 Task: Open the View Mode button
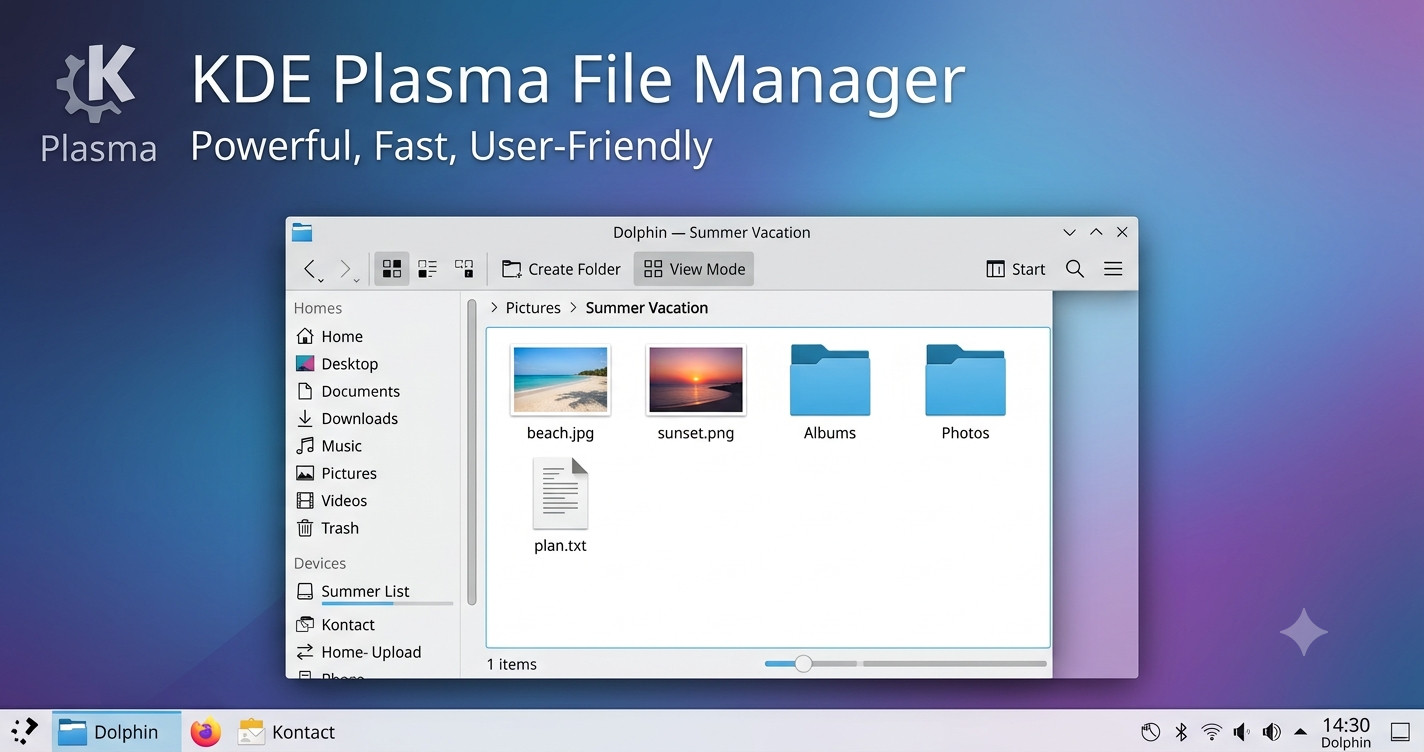coord(694,269)
